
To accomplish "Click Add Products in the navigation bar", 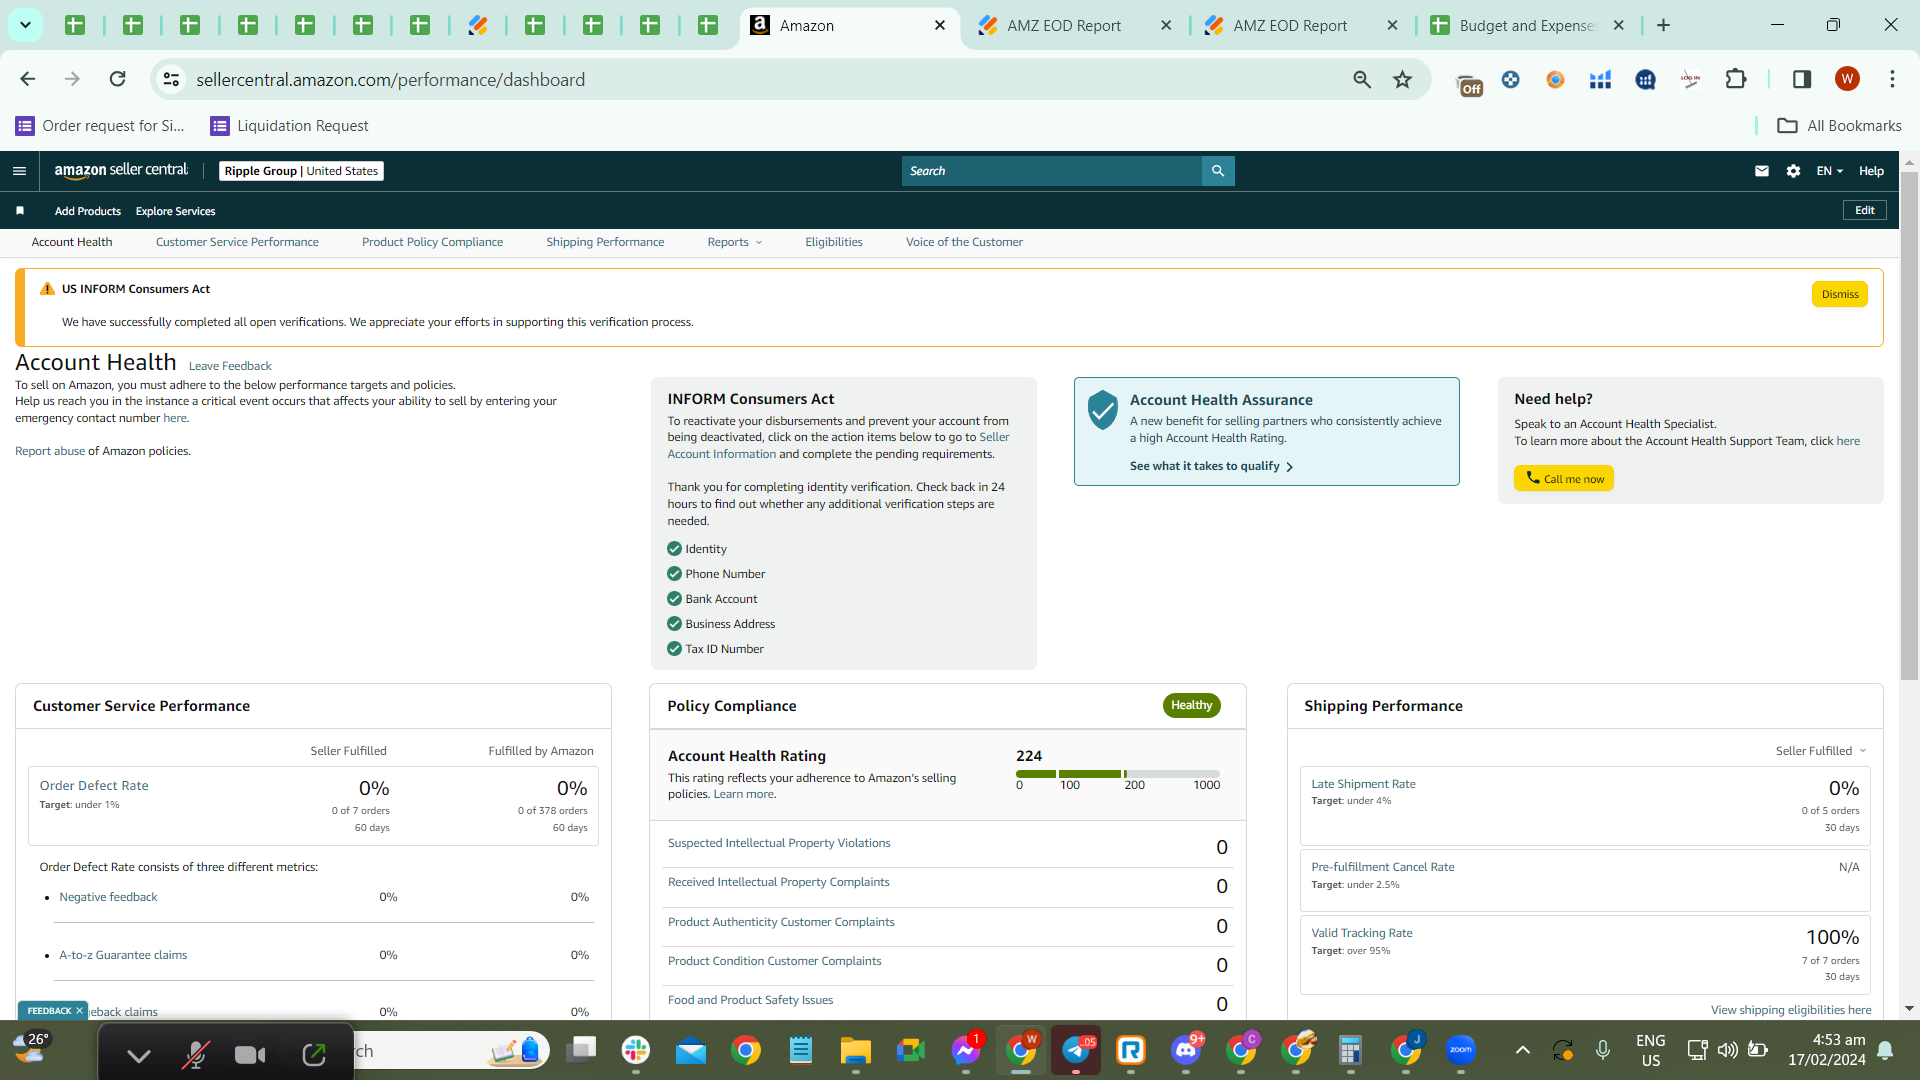I will coord(88,211).
